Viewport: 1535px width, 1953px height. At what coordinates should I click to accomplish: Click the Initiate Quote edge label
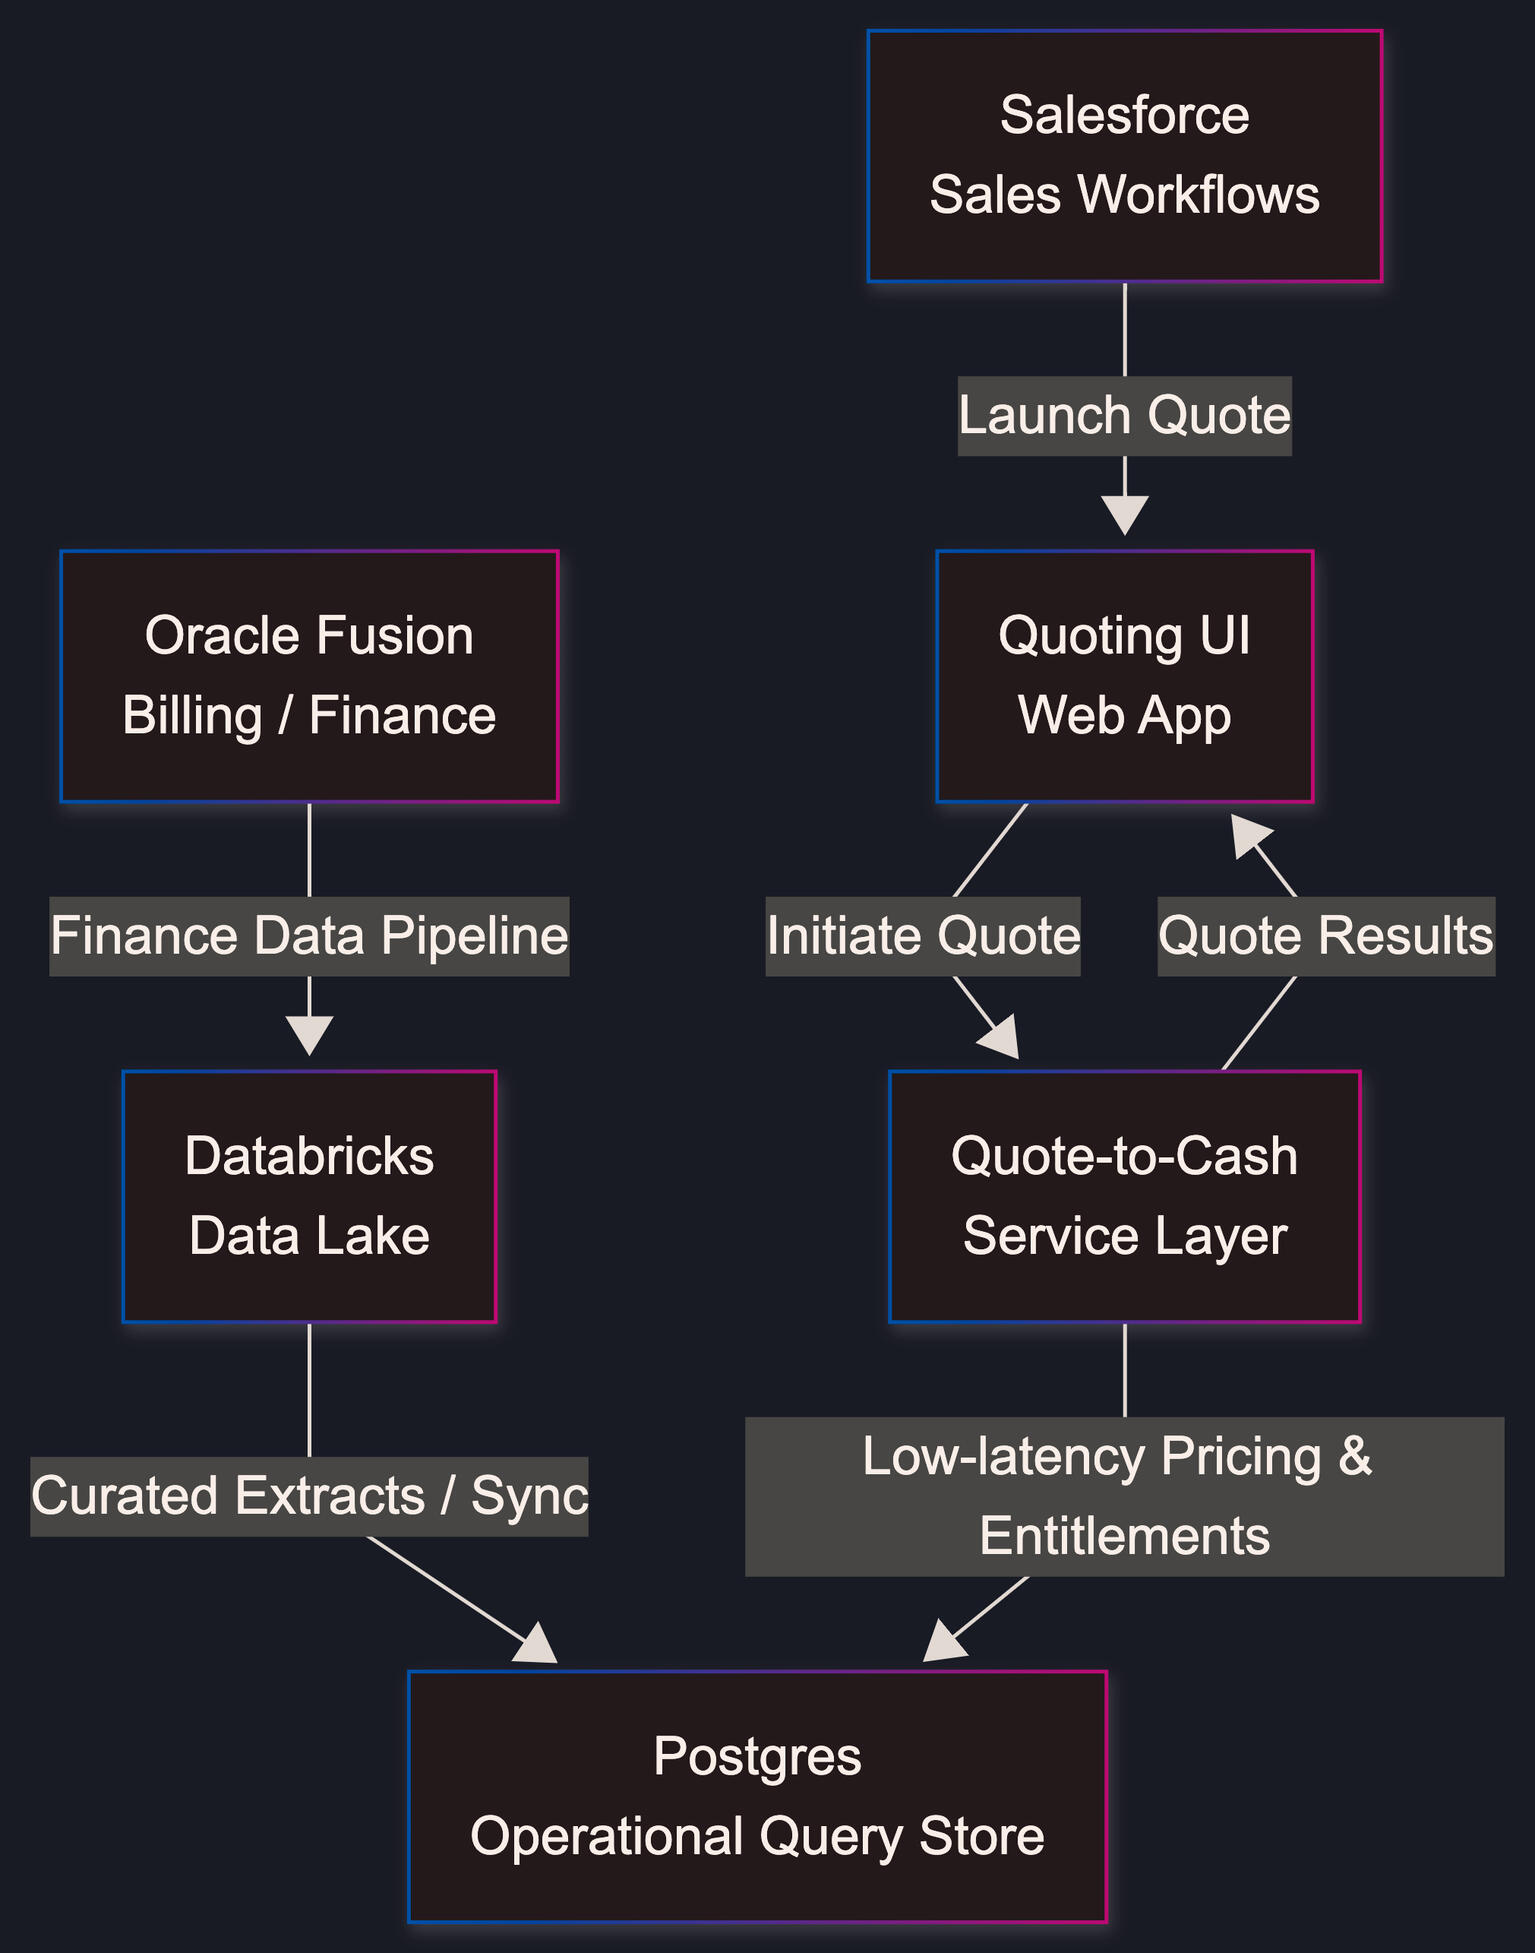click(923, 936)
